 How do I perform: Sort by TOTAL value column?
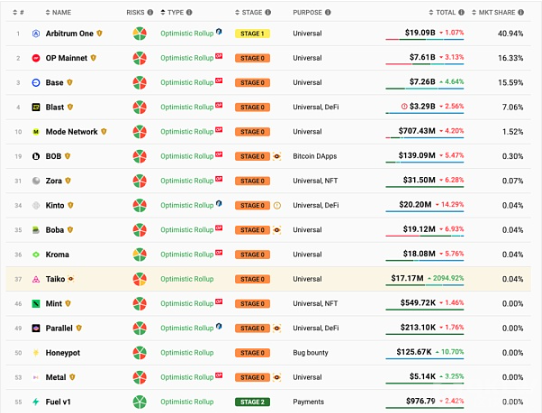tap(442, 12)
